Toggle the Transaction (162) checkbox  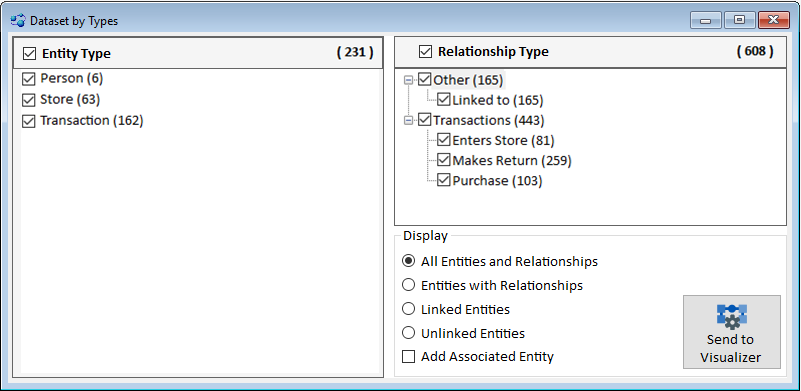pyautogui.click(x=29, y=121)
